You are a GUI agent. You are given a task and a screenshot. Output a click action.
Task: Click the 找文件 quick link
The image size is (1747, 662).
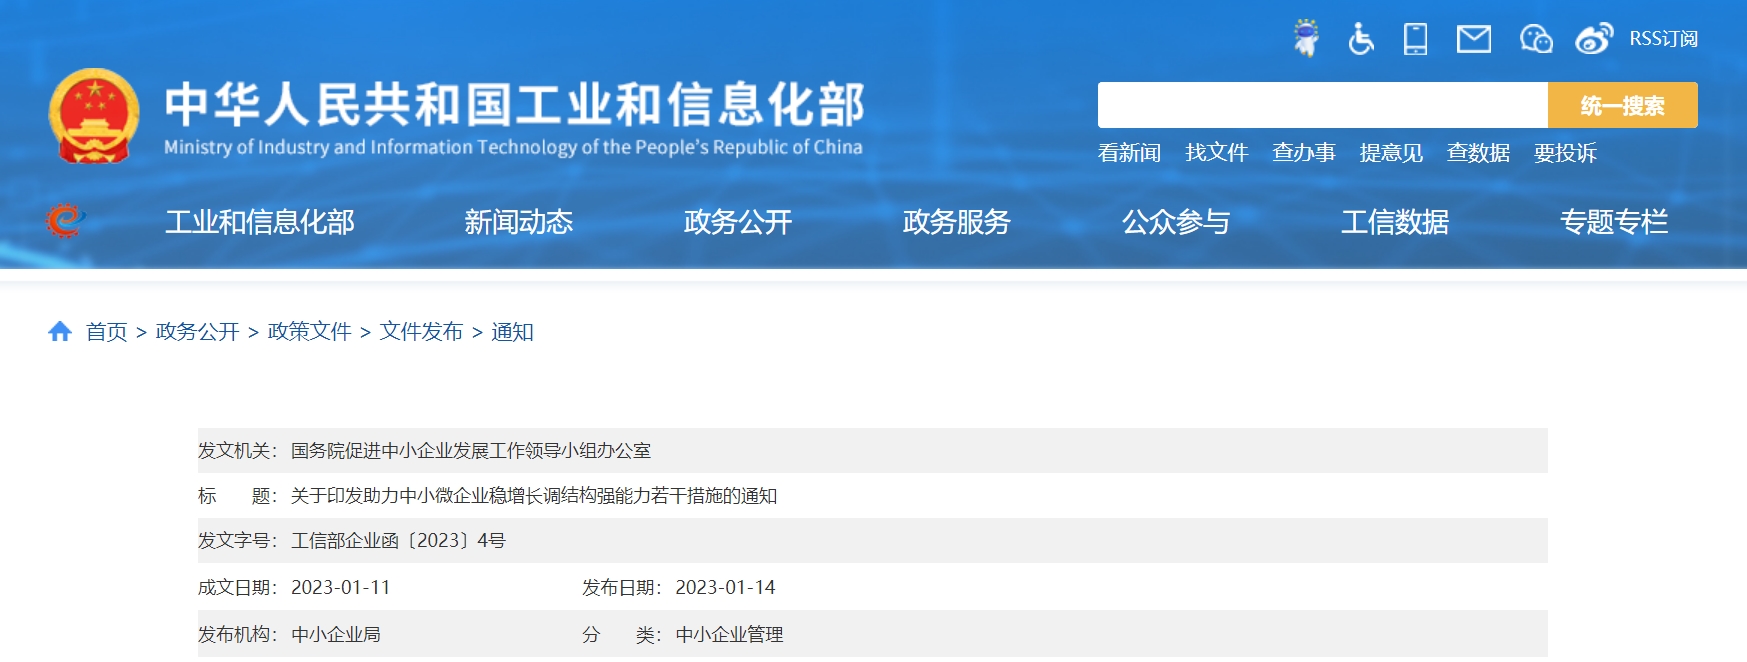pyautogui.click(x=1216, y=153)
